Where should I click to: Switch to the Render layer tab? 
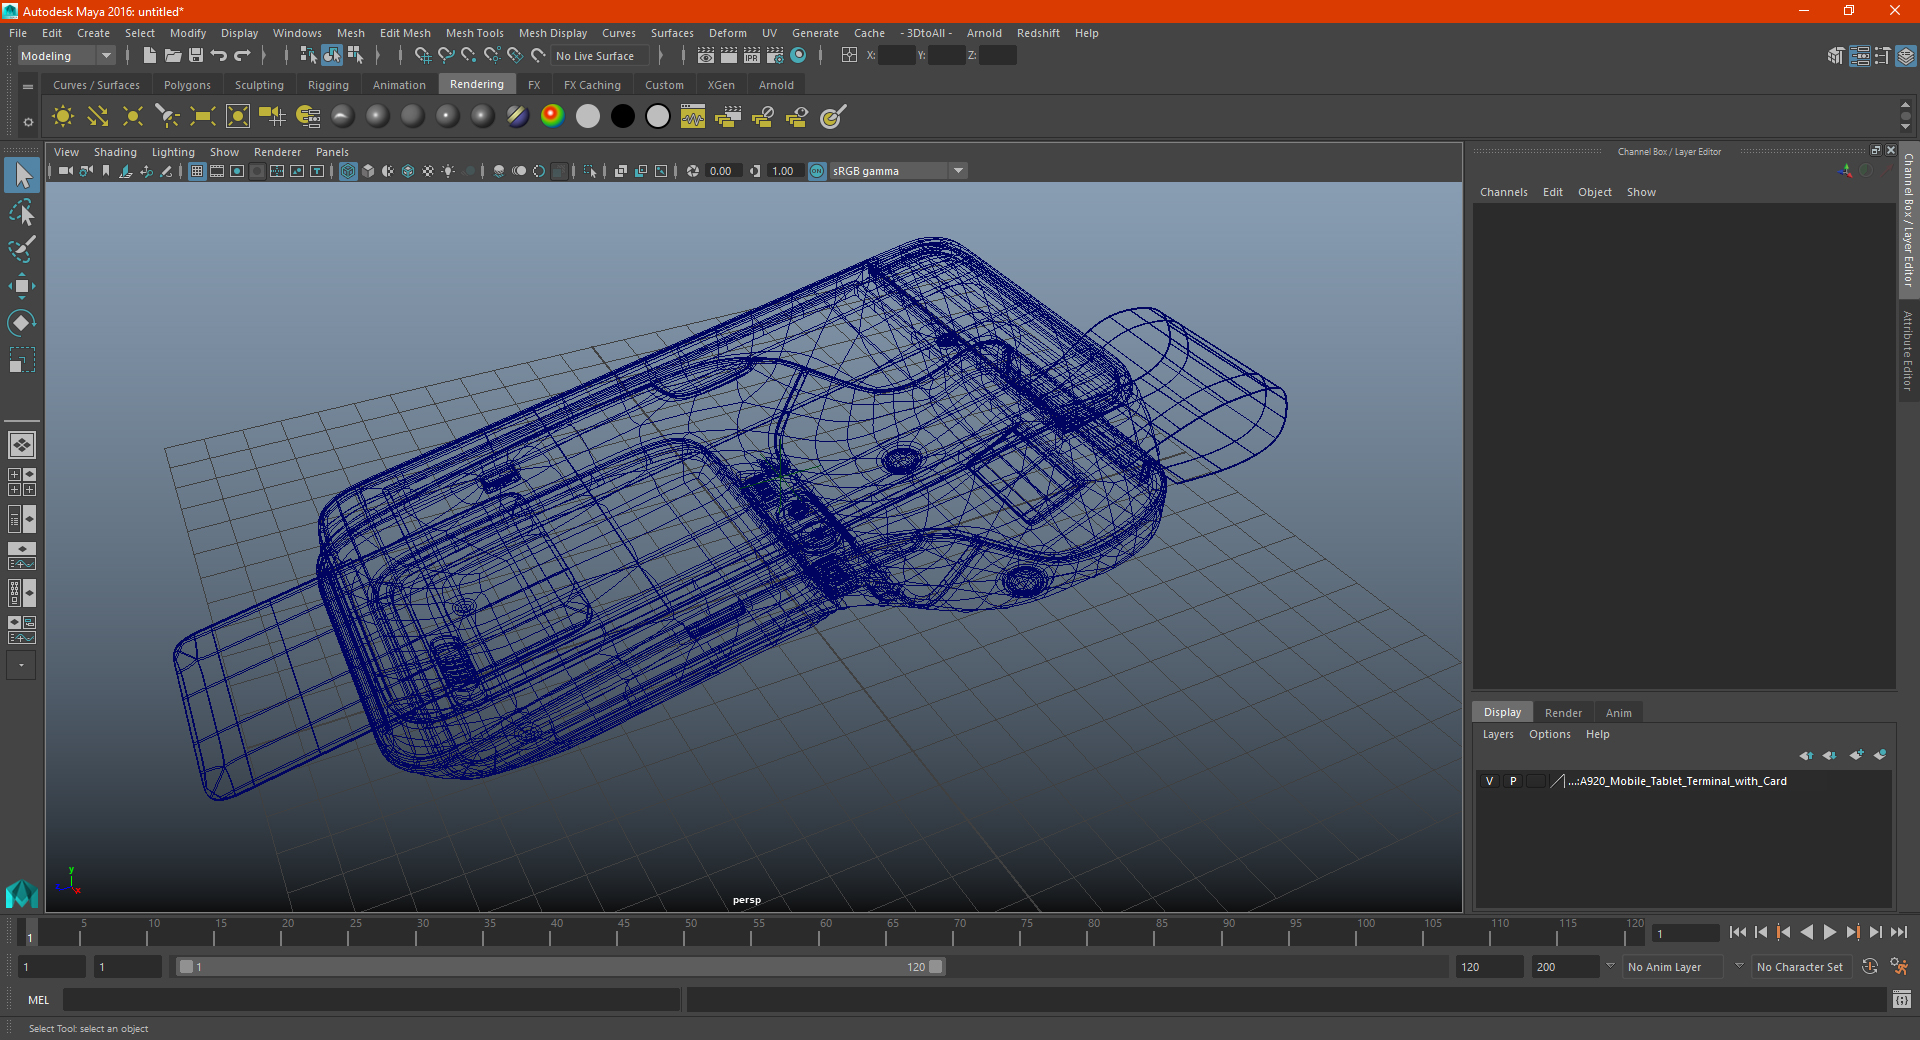pos(1563,713)
